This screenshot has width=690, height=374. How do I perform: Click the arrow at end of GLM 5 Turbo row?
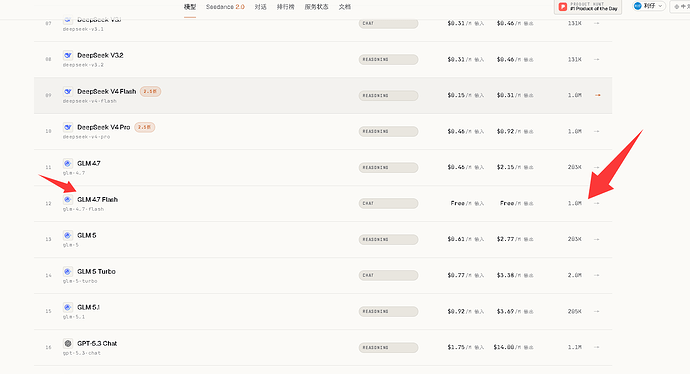click(x=597, y=275)
